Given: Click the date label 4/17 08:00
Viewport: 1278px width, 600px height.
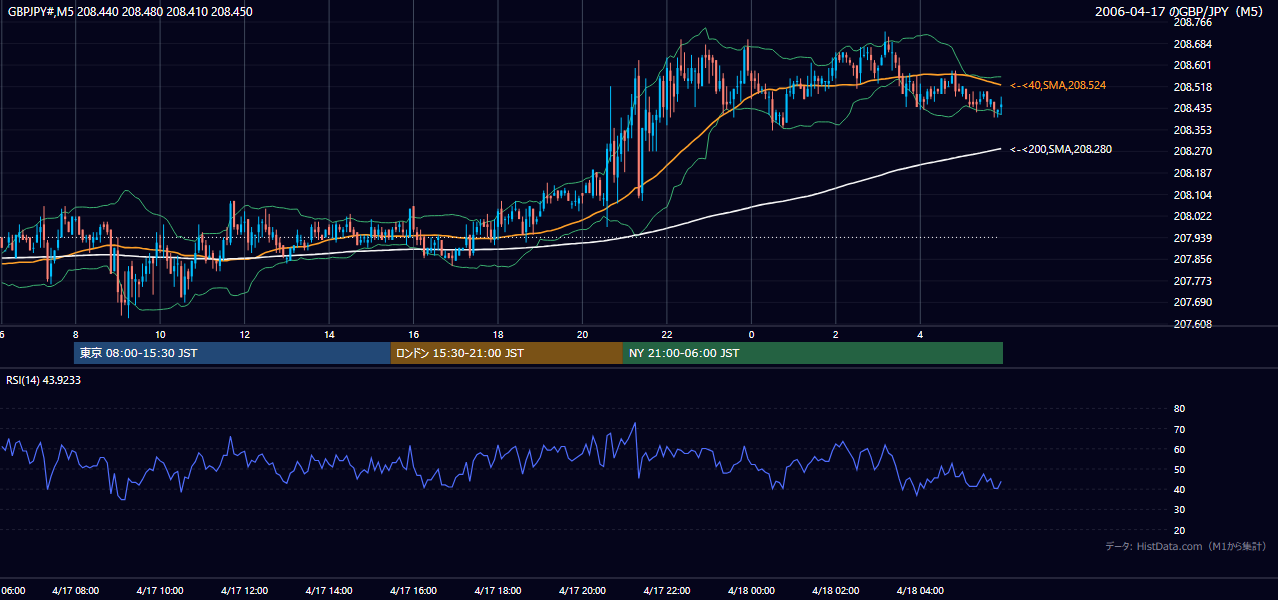Looking at the screenshot, I should click(x=75, y=591).
